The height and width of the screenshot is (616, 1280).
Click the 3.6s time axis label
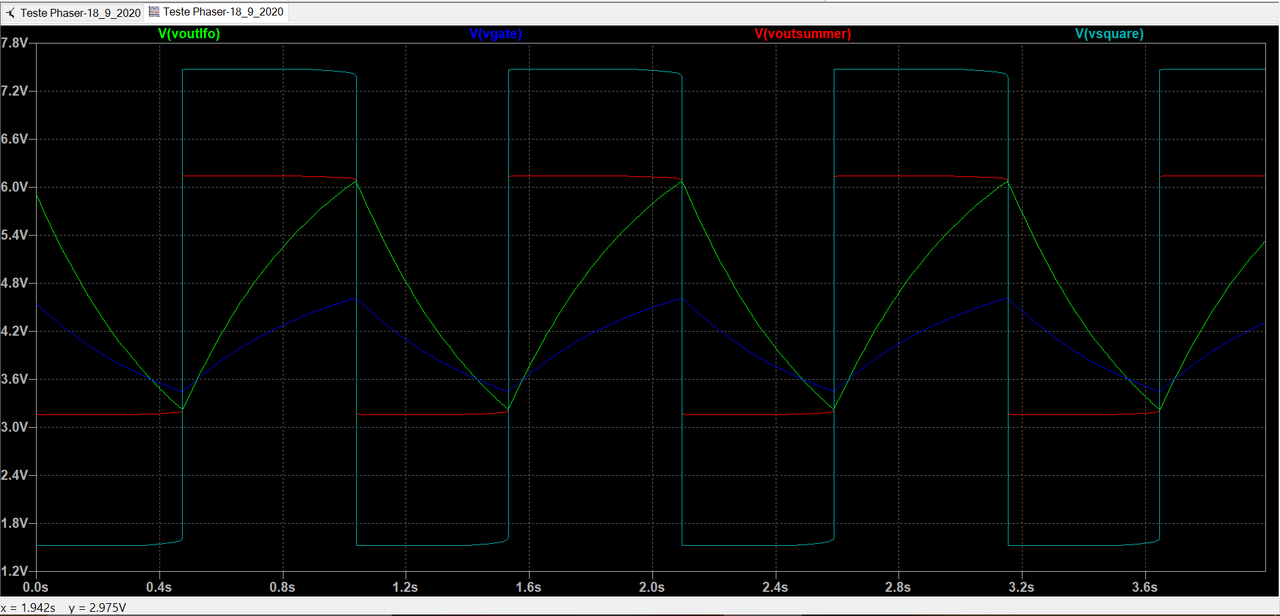1145,586
